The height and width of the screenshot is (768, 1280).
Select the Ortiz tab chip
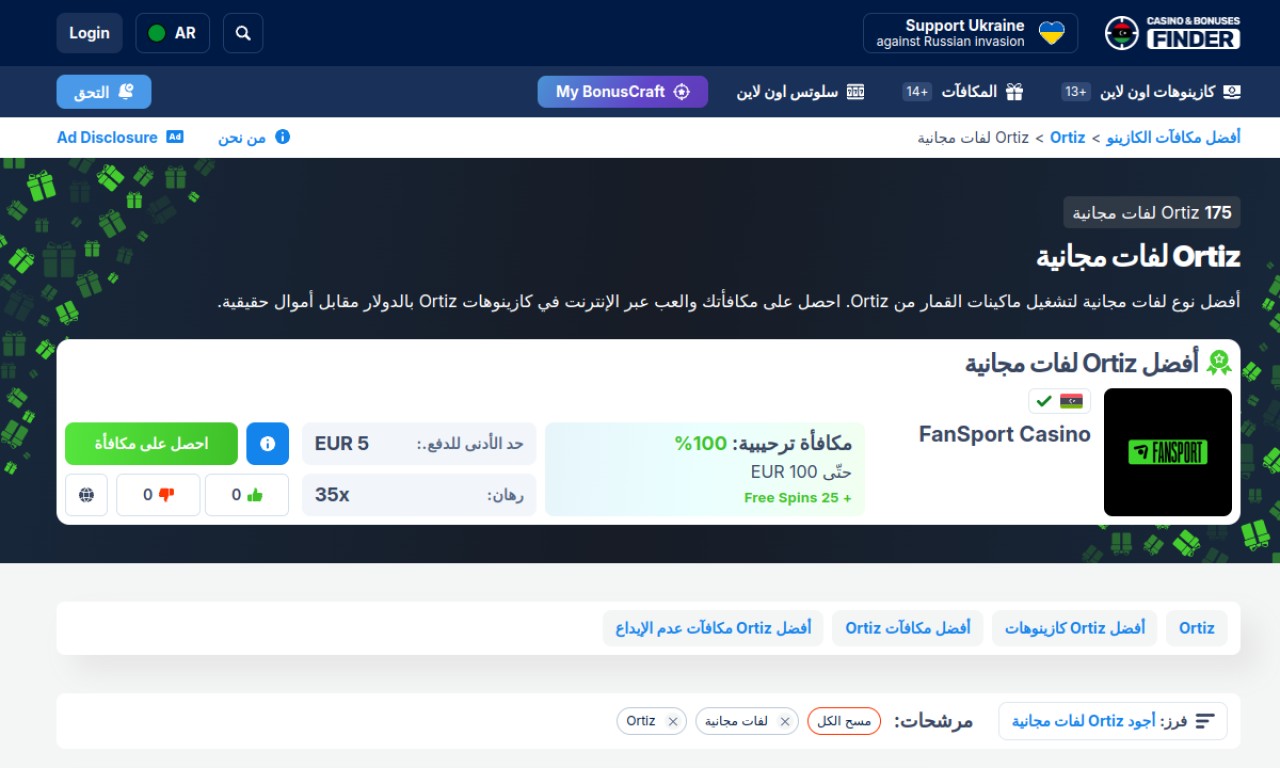(1197, 628)
